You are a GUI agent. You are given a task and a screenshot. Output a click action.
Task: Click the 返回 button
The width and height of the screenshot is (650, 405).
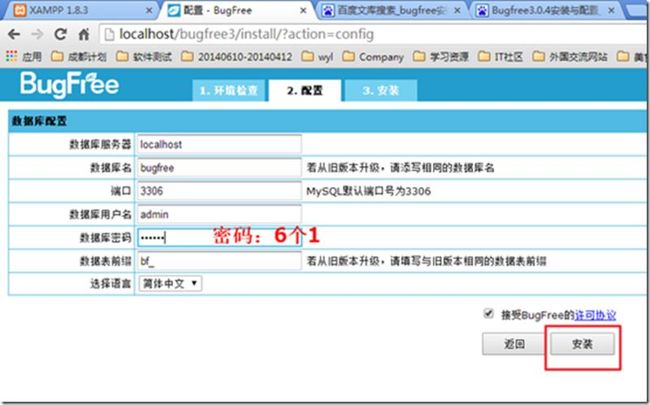click(x=513, y=344)
